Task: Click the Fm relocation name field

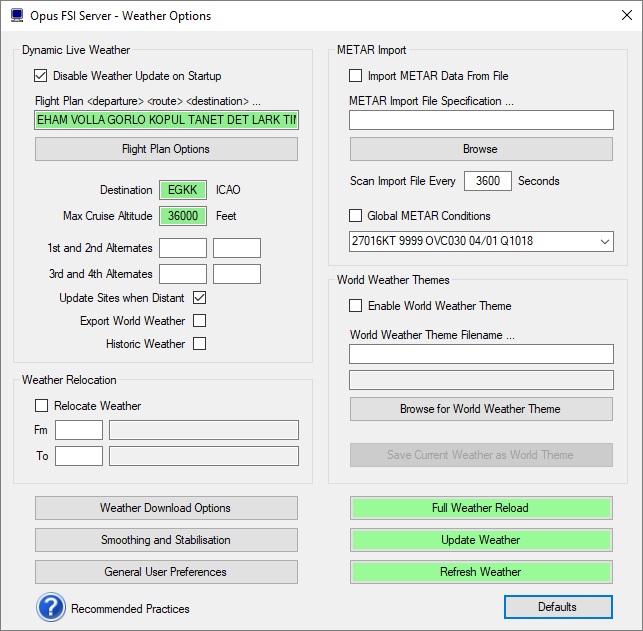Action: click(x=204, y=430)
